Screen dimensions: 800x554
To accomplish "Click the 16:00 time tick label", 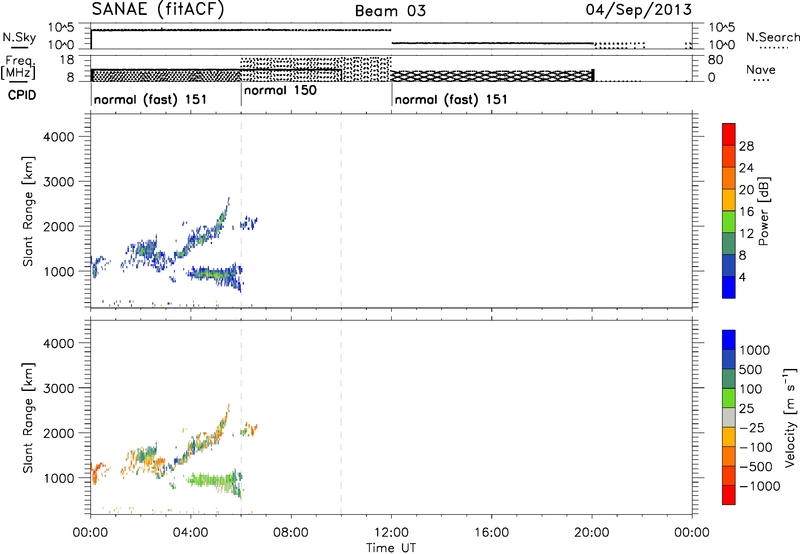I will click(x=491, y=533).
